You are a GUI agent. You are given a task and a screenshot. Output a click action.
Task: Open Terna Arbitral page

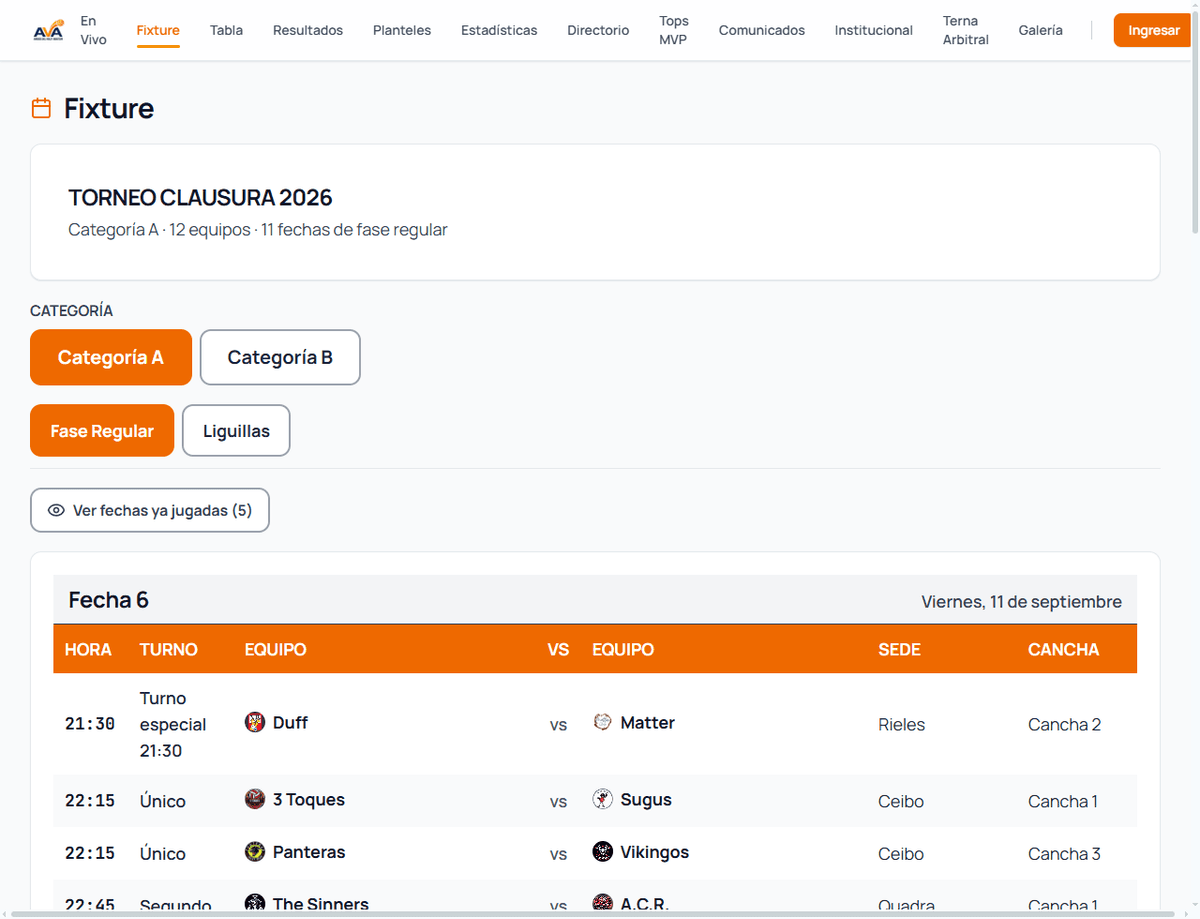[966, 30]
